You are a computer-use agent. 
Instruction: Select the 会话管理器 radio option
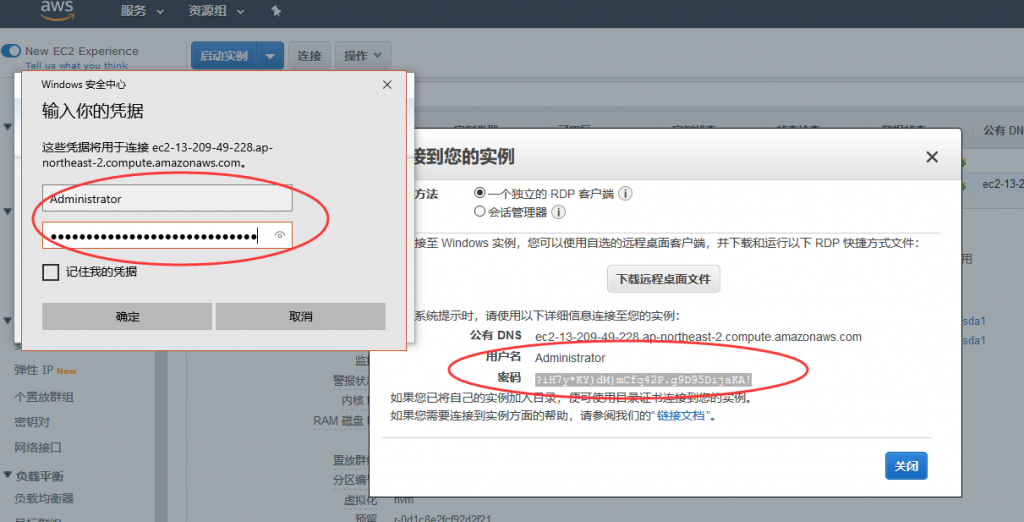[480, 212]
